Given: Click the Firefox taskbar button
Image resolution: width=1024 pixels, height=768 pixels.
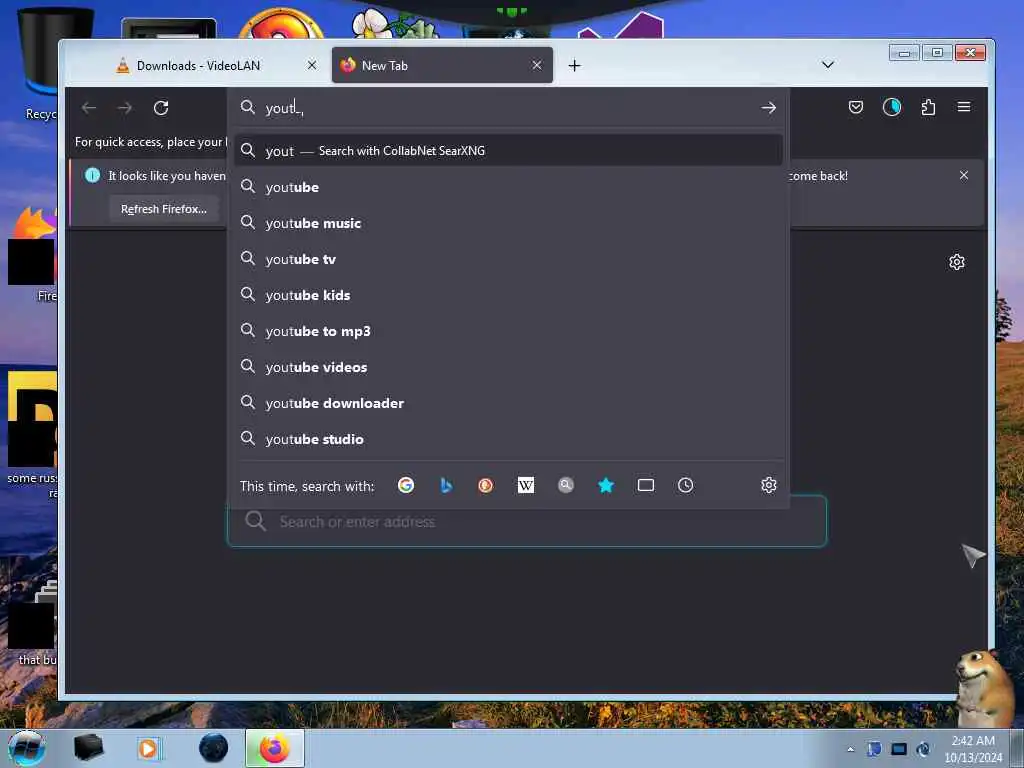Looking at the screenshot, I should [275, 748].
